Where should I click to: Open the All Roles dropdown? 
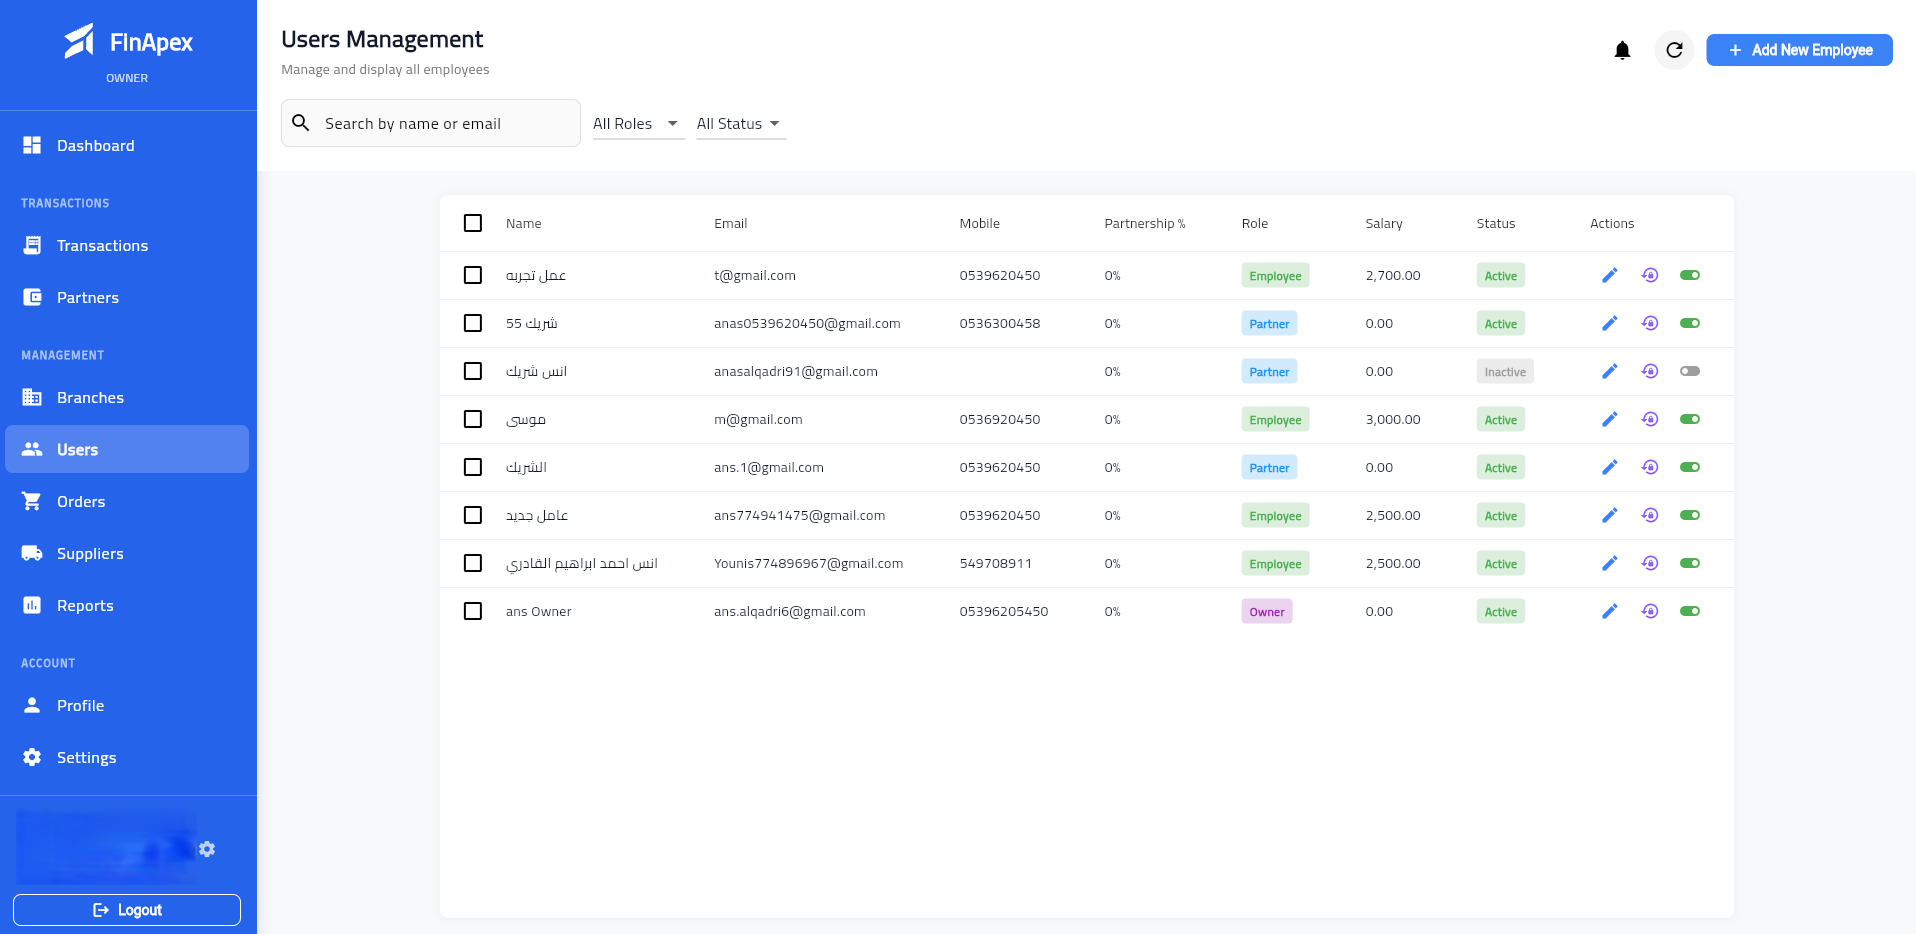point(638,124)
